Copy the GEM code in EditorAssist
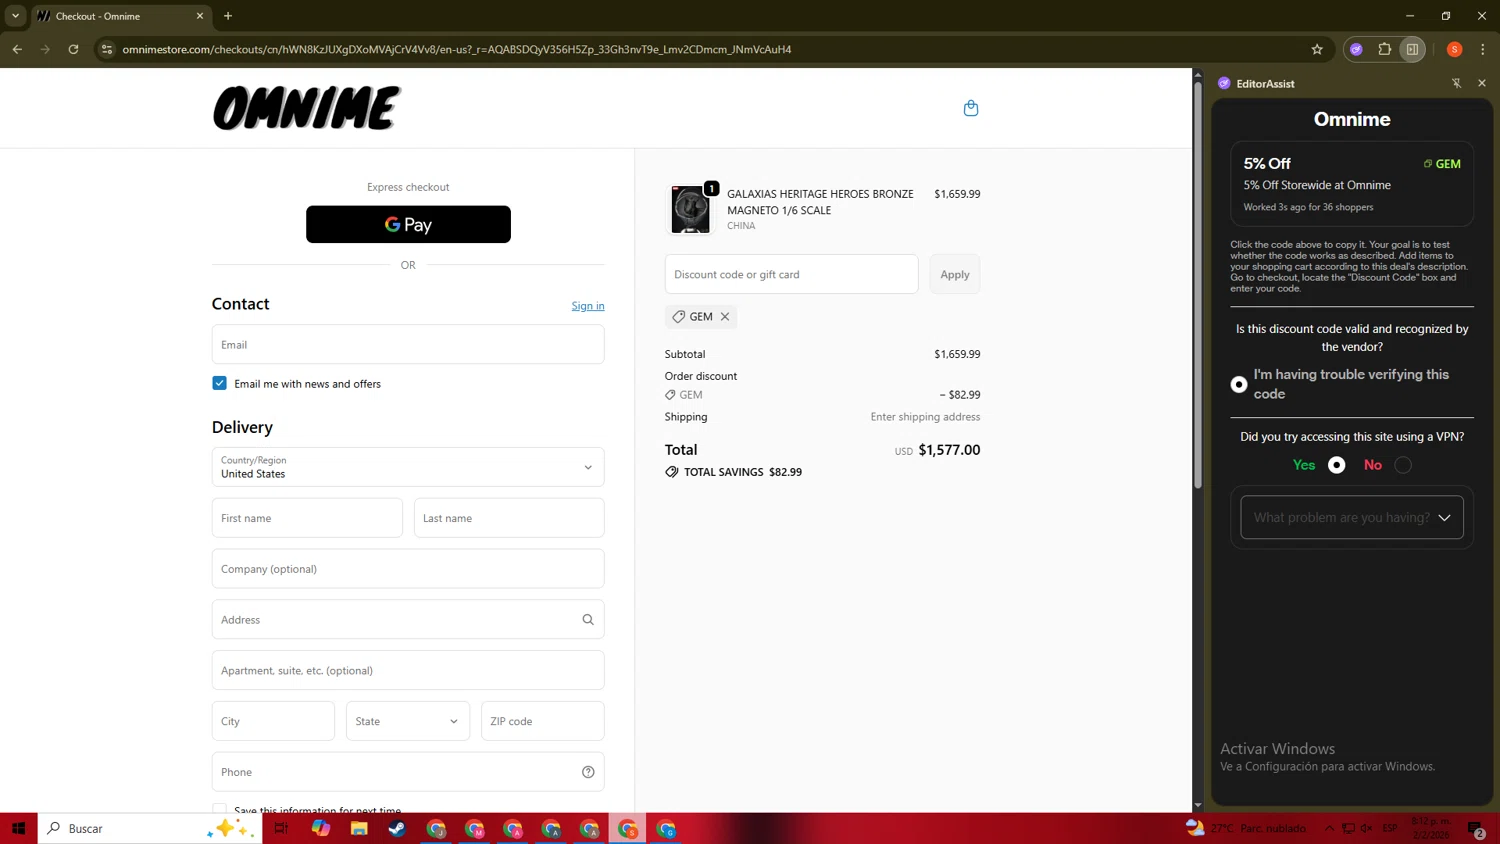Image resolution: width=1500 pixels, height=844 pixels. (1442, 164)
